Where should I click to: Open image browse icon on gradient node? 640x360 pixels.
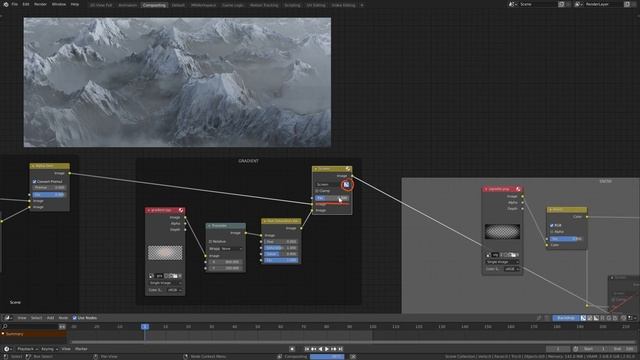[151, 276]
